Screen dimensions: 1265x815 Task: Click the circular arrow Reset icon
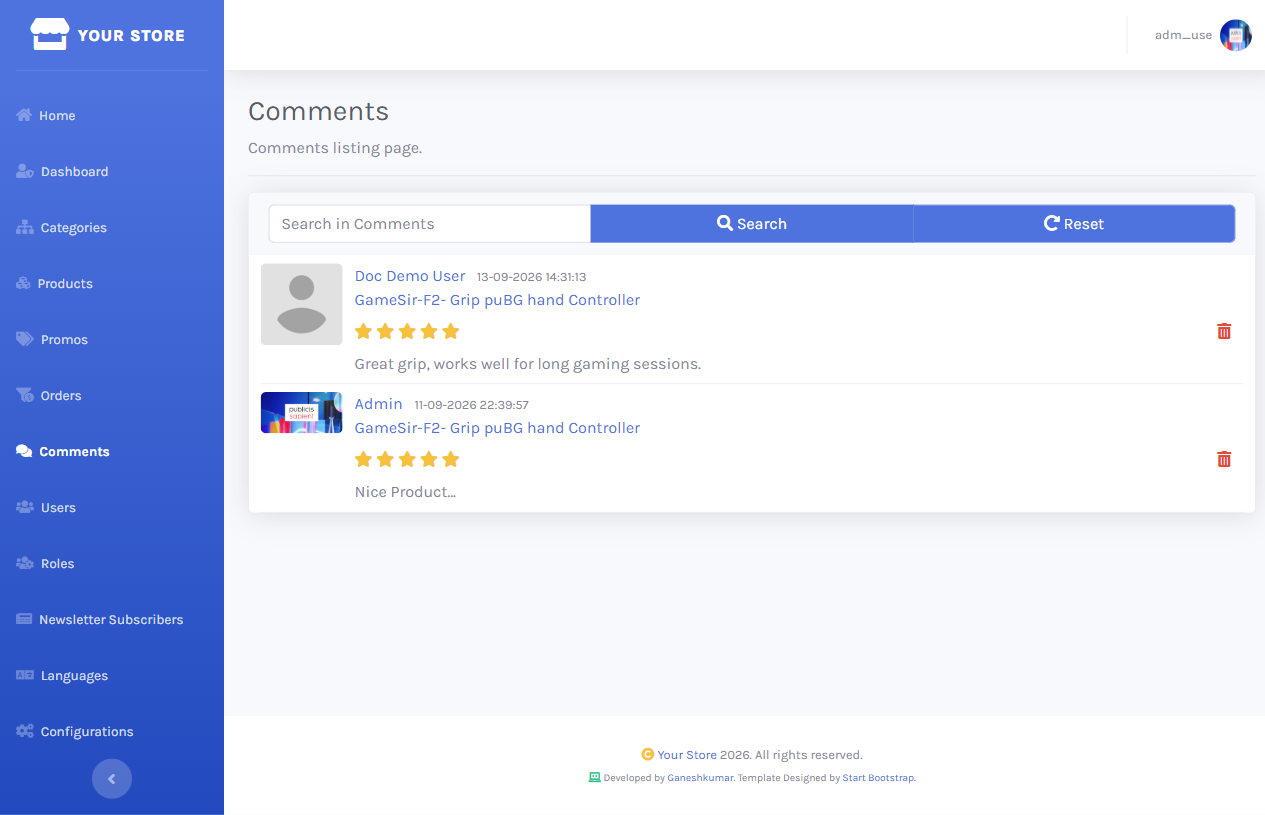[1051, 223]
